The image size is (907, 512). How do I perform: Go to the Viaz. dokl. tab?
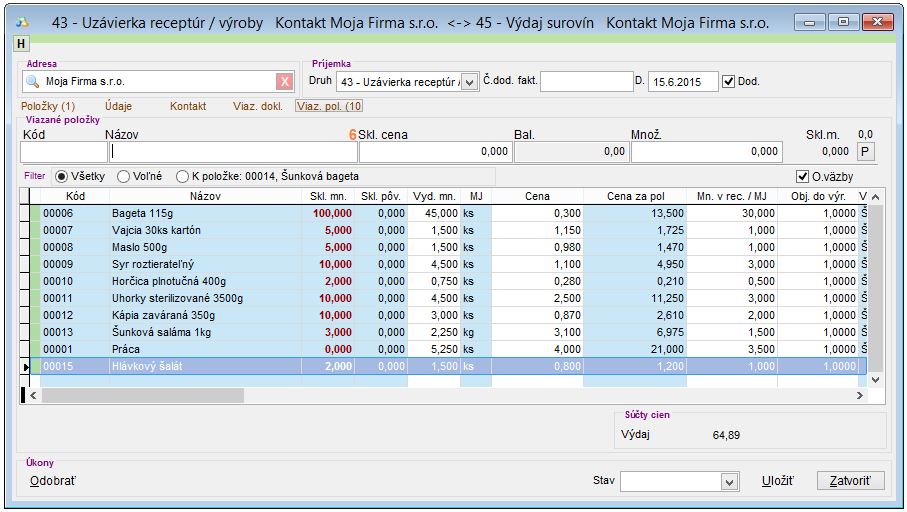[257, 106]
